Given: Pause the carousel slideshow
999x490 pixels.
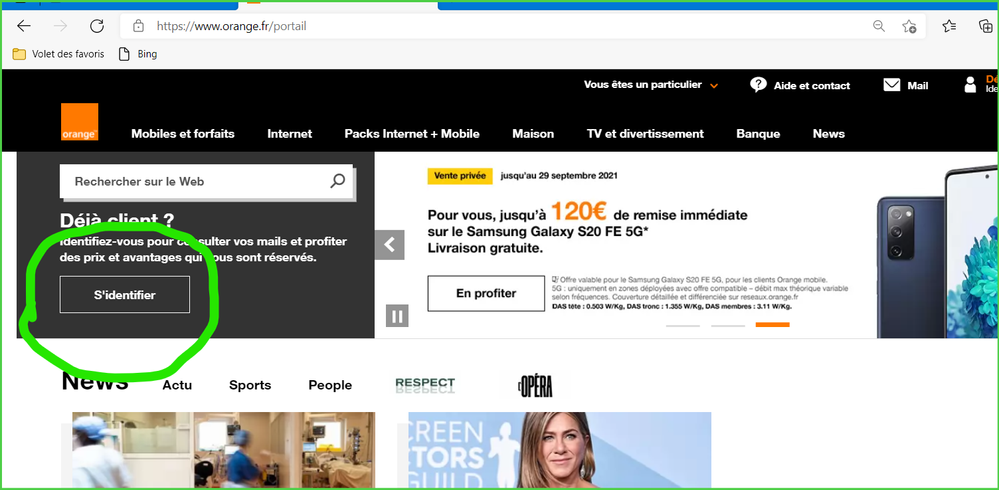Looking at the screenshot, I should point(397,316).
